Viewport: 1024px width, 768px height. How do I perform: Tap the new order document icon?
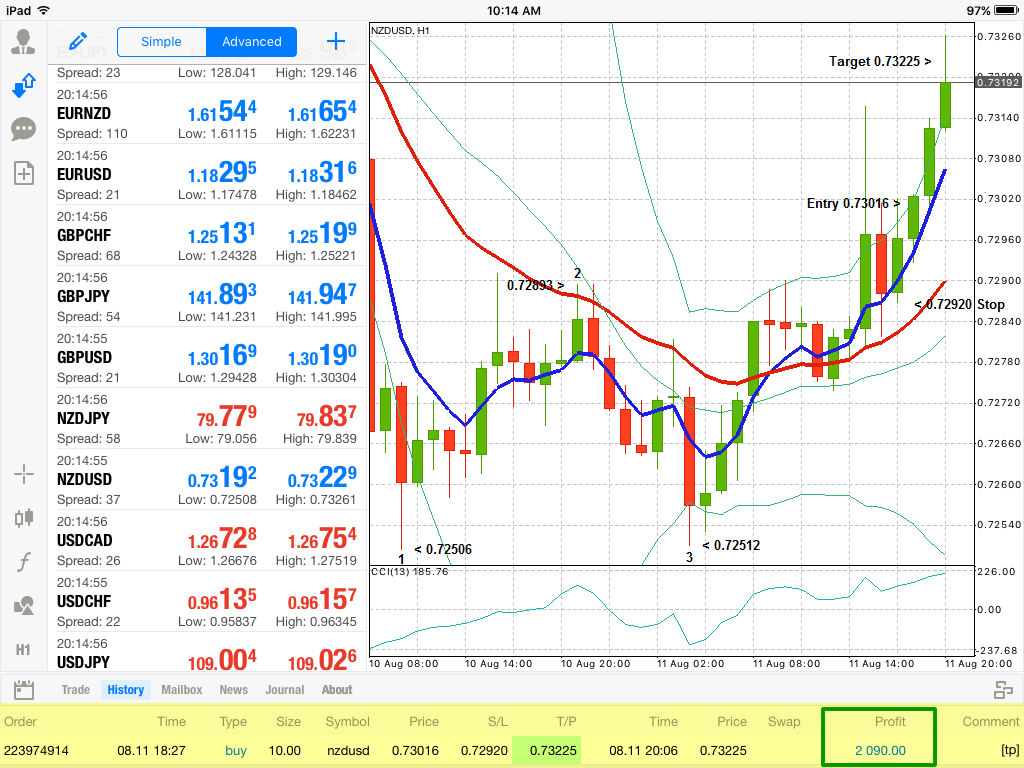click(x=24, y=173)
